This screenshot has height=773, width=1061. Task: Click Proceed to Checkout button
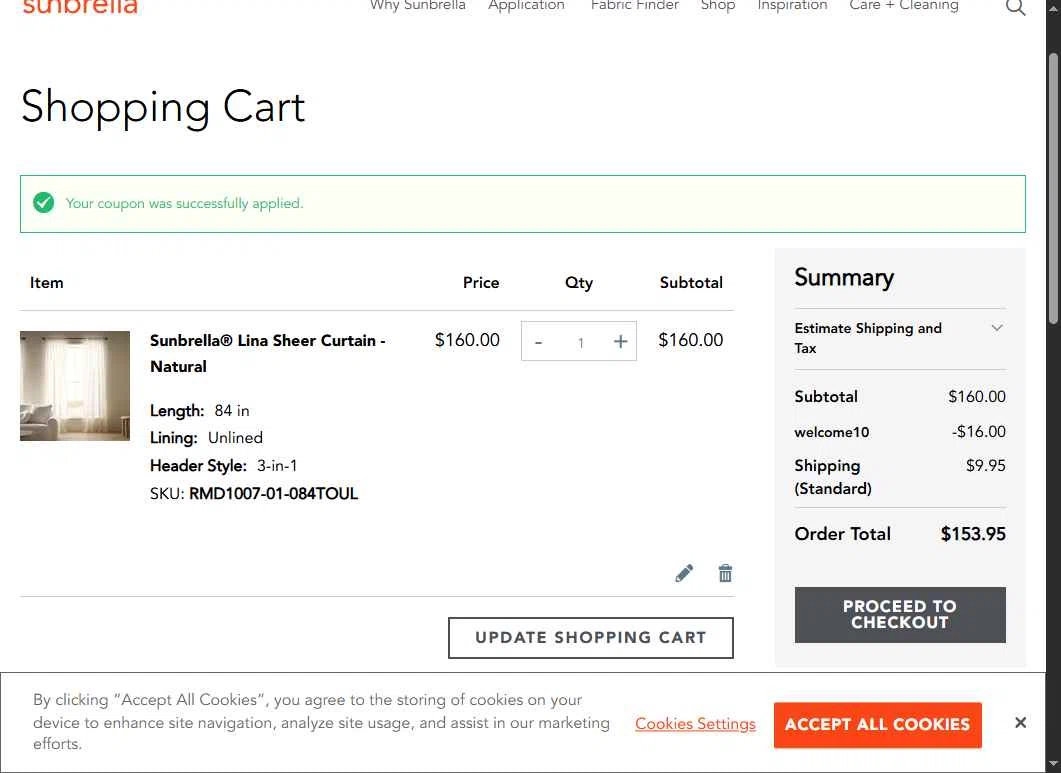pos(900,615)
